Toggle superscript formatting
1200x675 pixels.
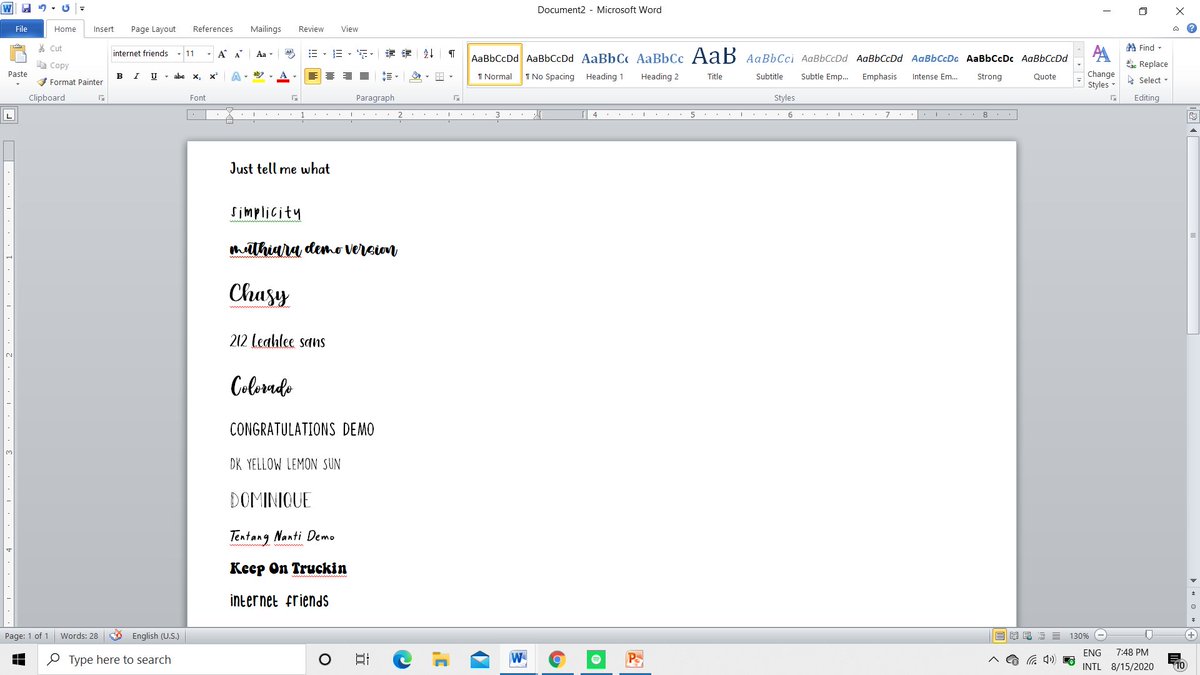212,76
